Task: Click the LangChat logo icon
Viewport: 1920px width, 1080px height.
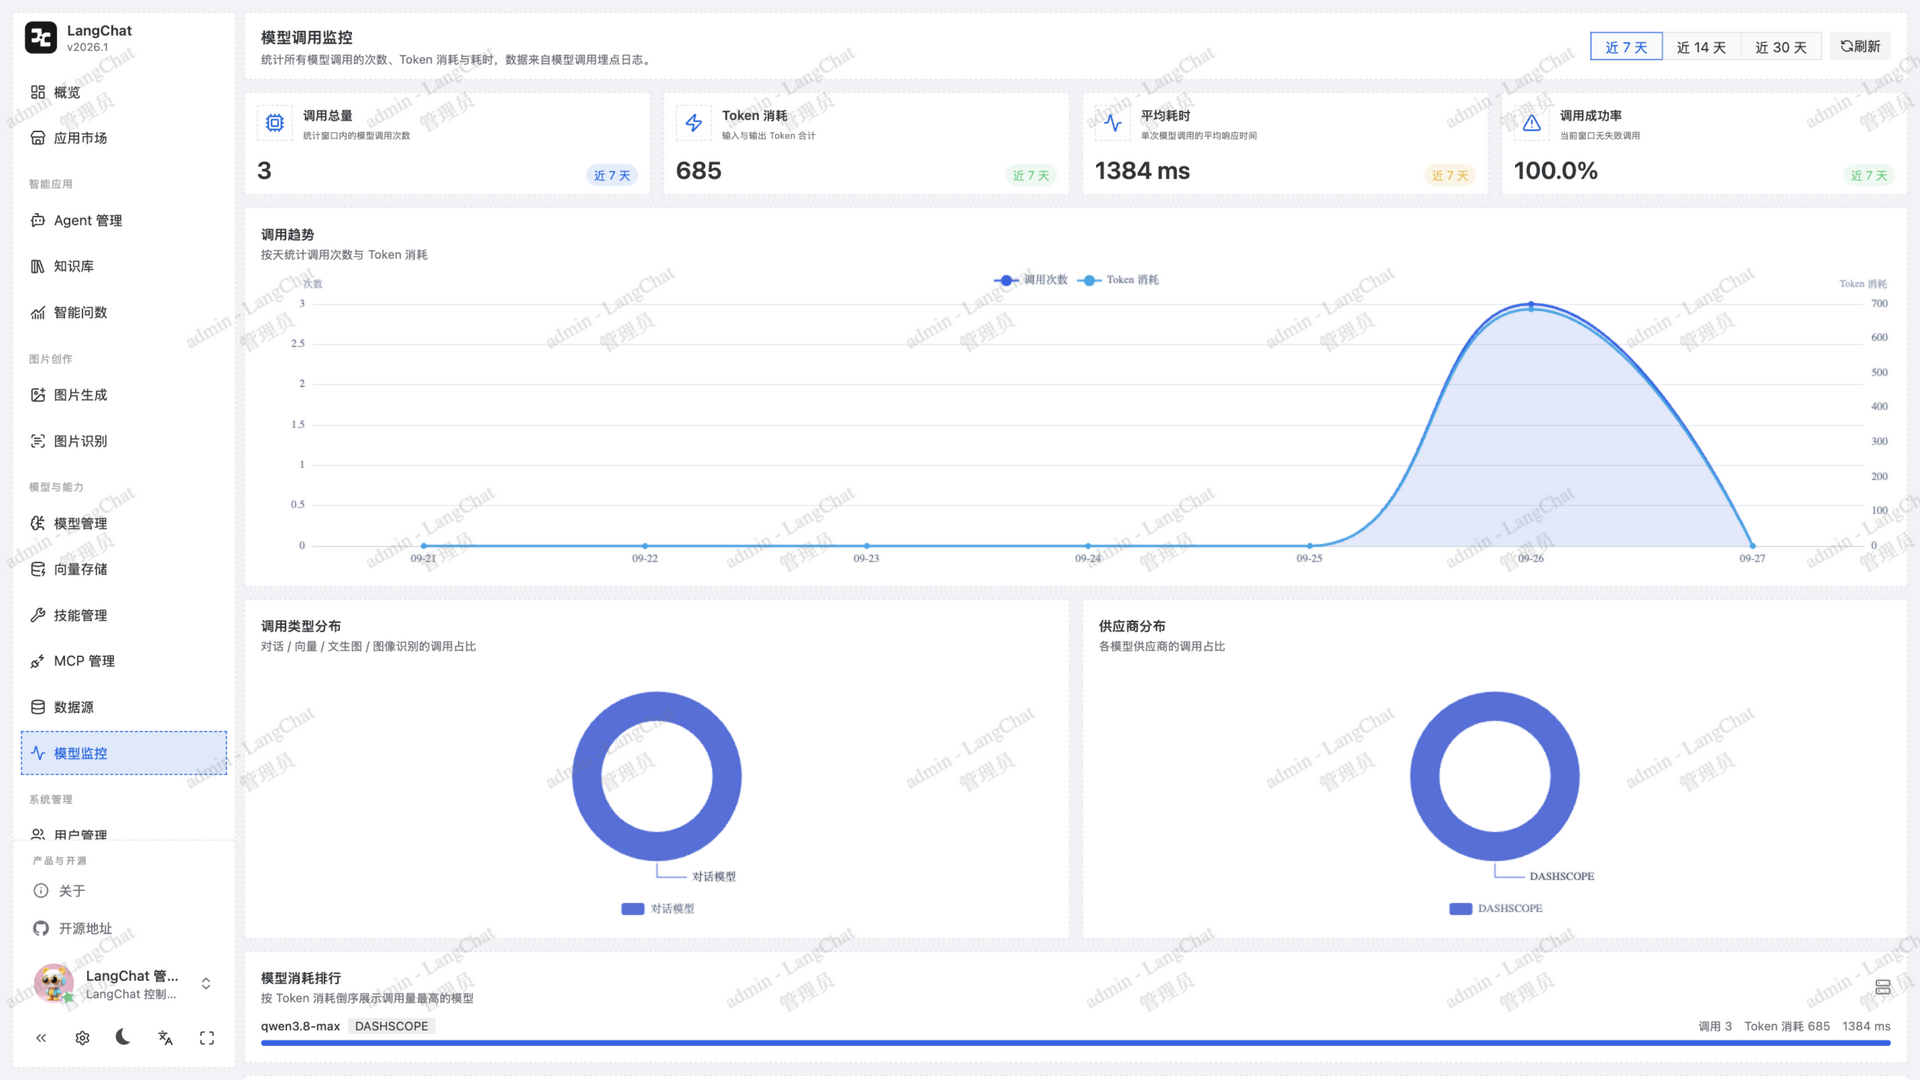Action: point(41,38)
